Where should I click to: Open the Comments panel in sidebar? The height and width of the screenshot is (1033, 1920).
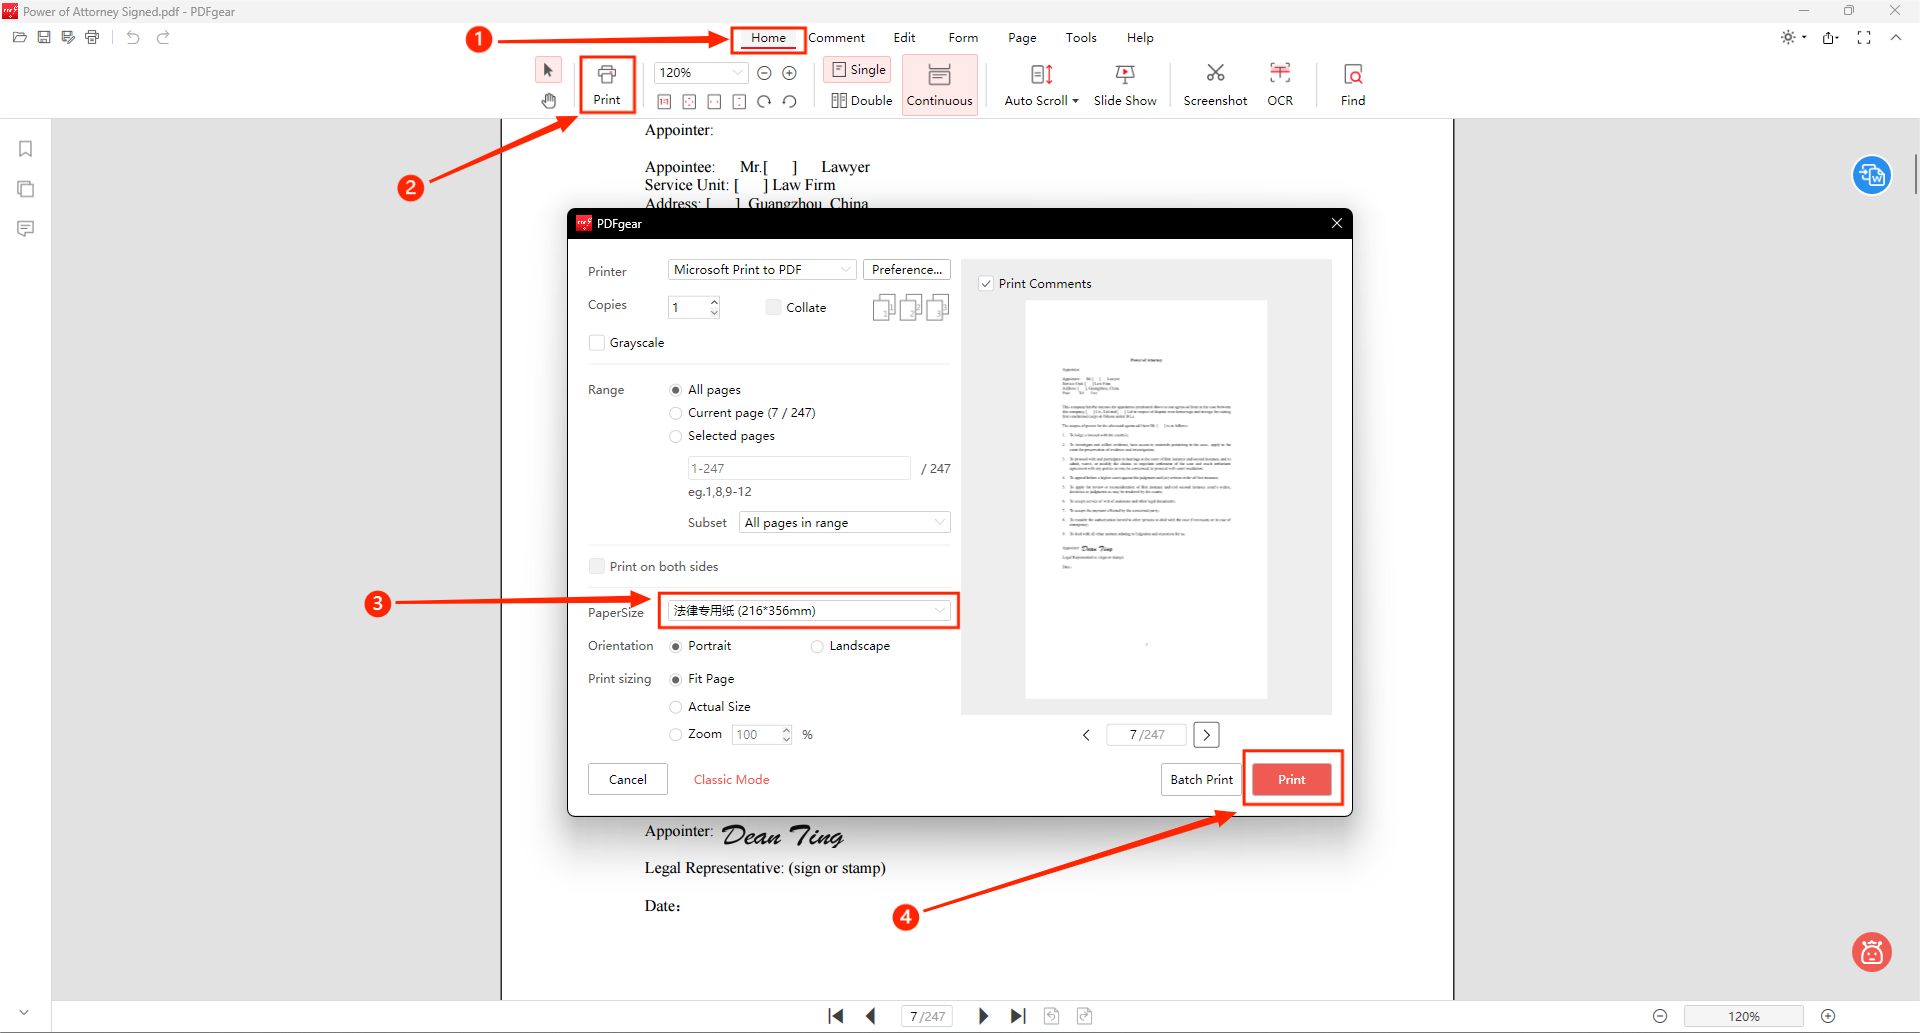coord(25,228)
